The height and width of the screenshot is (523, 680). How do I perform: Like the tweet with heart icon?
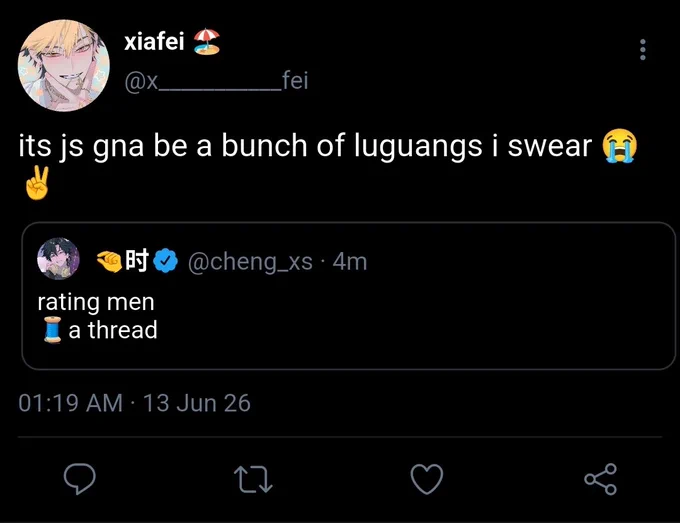427,479
